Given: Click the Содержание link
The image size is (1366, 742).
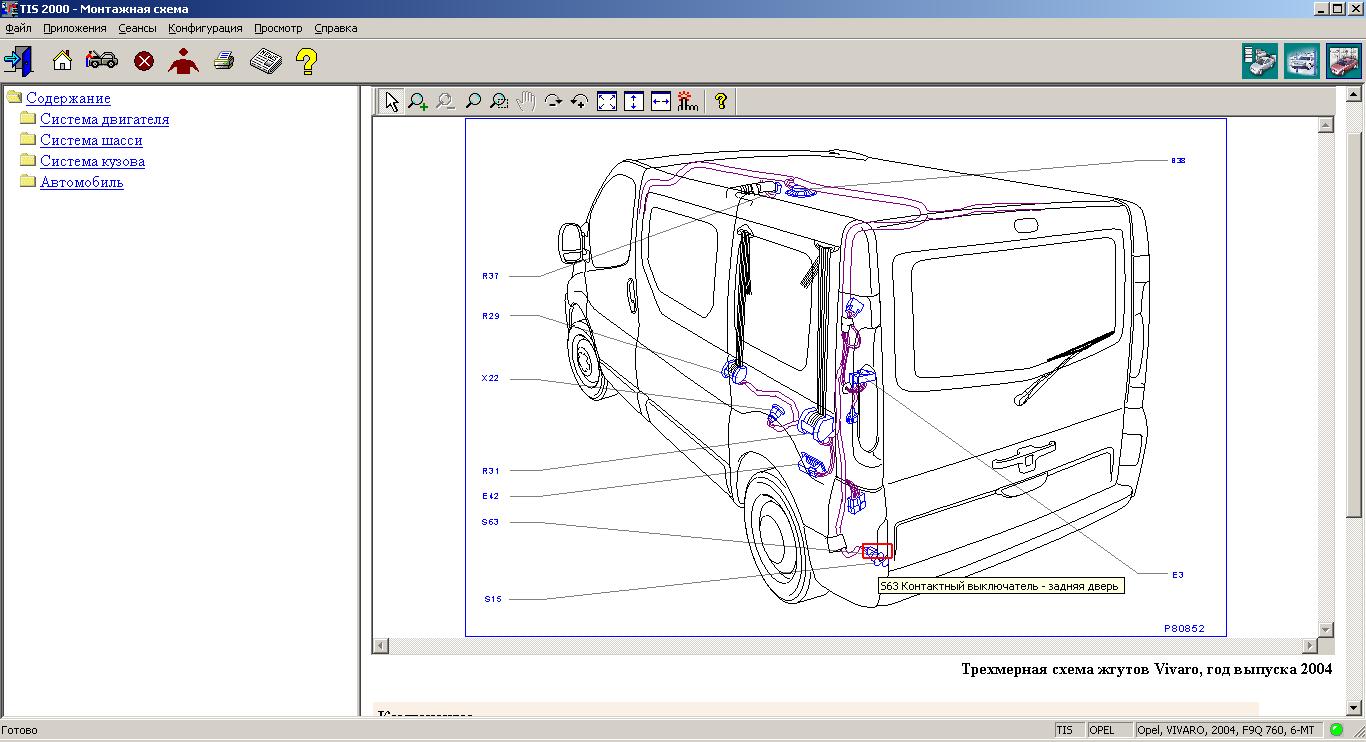Looking at the screenshot, I should pos(68,98).
